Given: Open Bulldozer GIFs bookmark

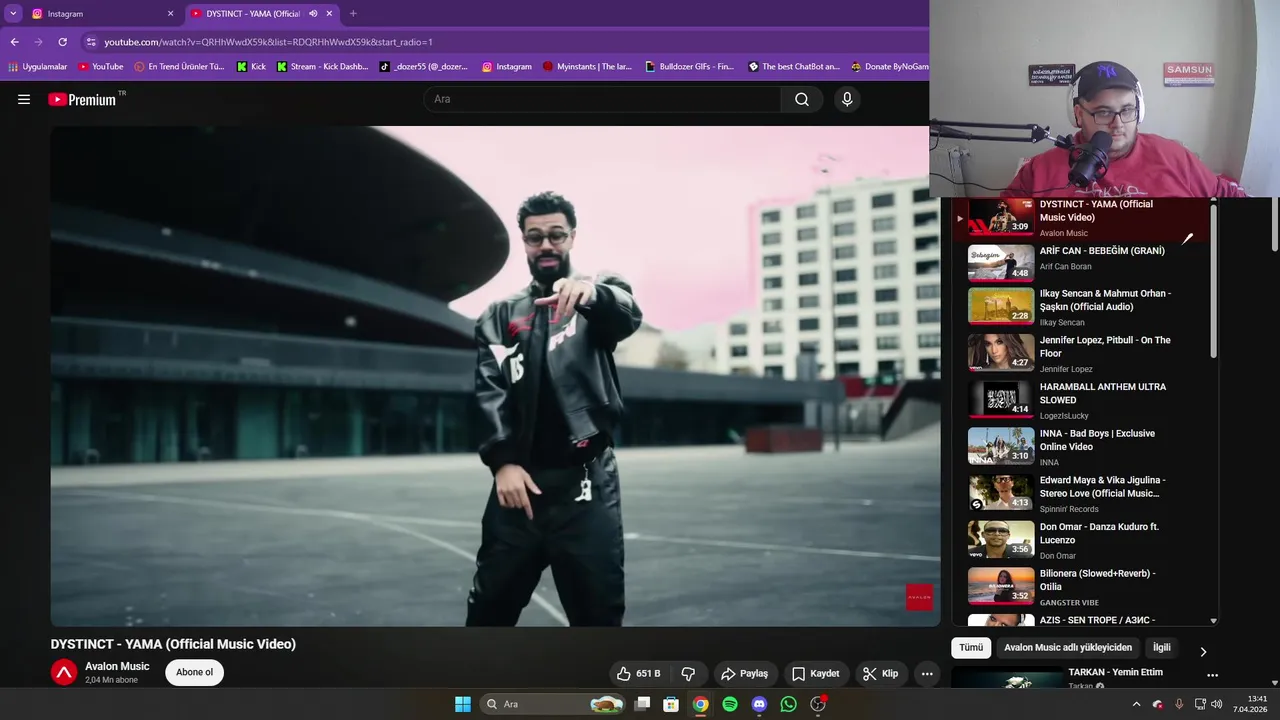Looking at the screenshot, I should click(x=689, y=67).
